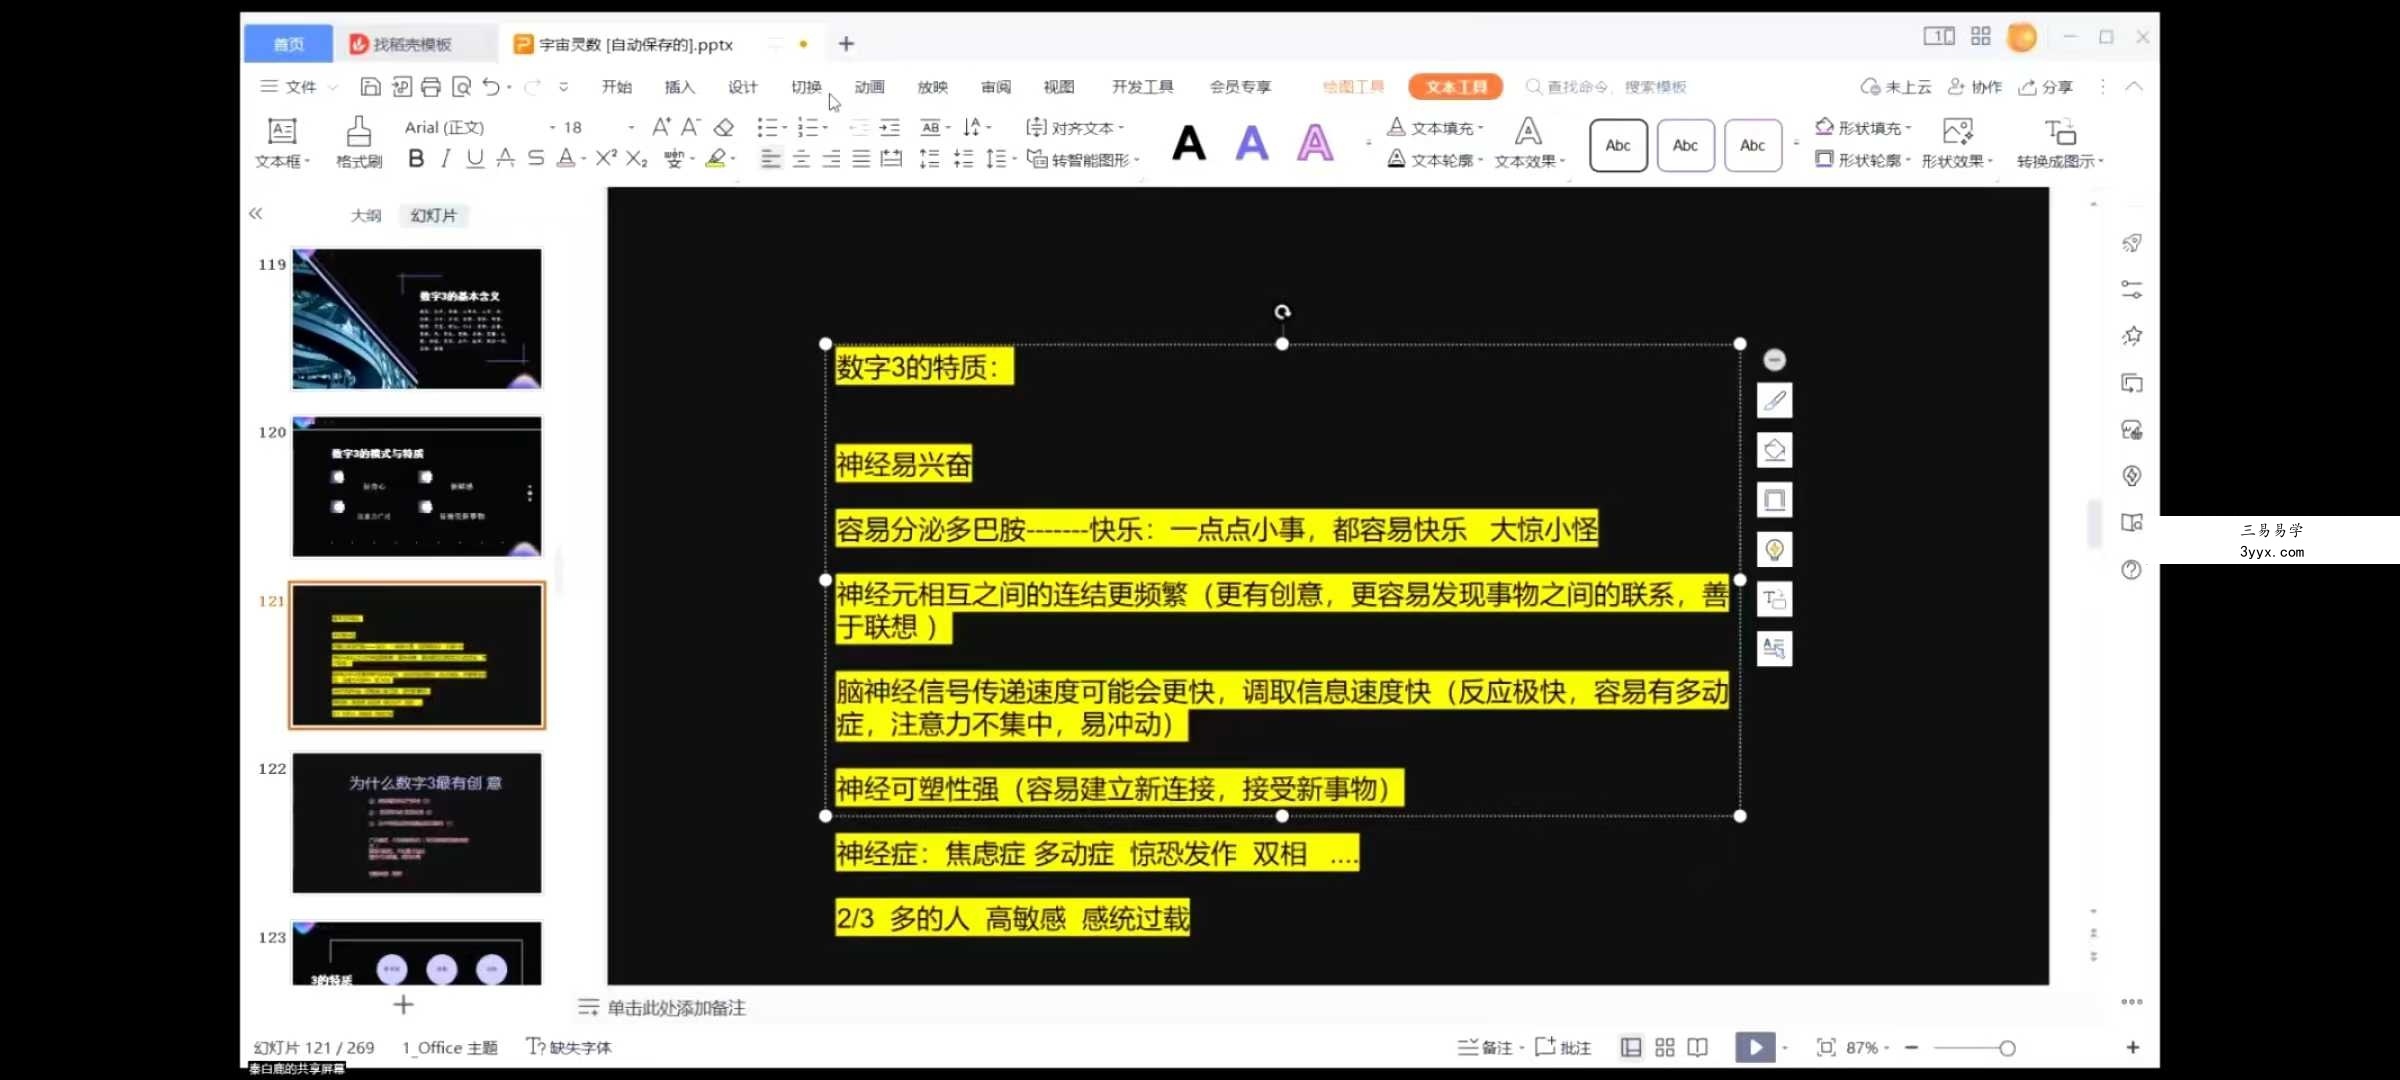Align text left
Viewport: 2400px width, 1080px height.
point(770,158)
